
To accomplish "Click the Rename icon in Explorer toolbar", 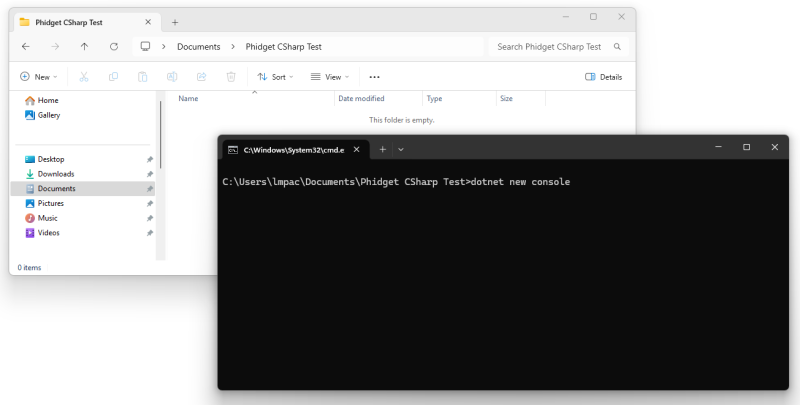I will pos(172,77).
